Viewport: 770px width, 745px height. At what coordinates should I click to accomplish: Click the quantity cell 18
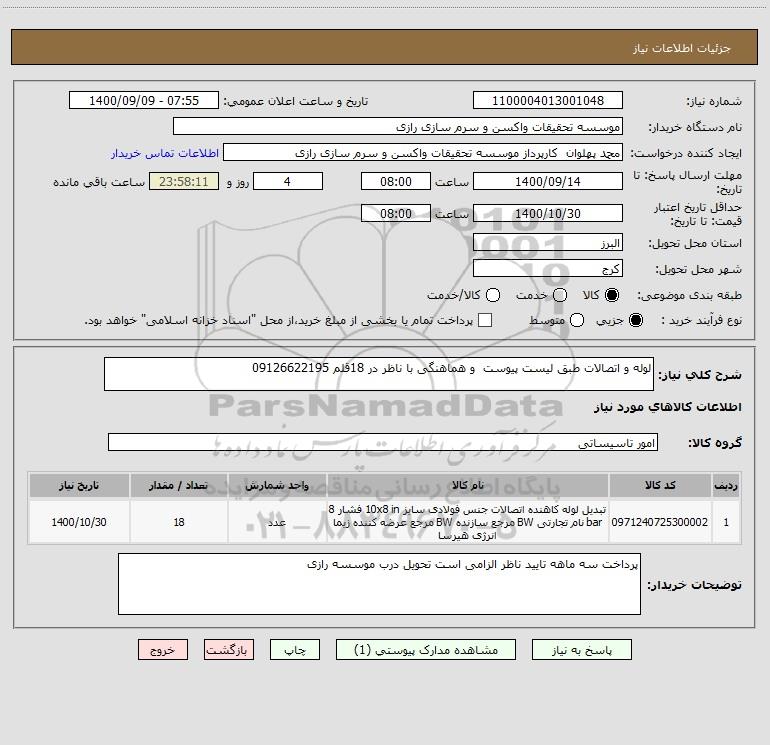[179, 522]
